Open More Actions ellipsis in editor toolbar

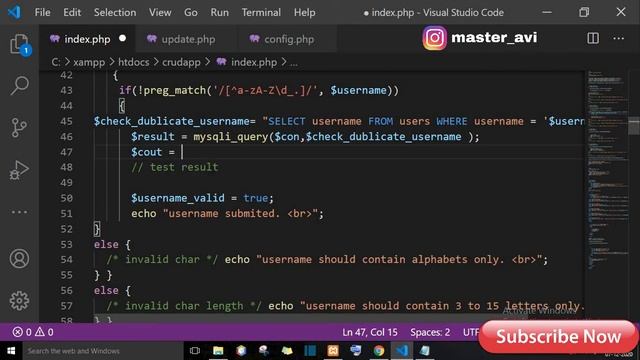618,38
